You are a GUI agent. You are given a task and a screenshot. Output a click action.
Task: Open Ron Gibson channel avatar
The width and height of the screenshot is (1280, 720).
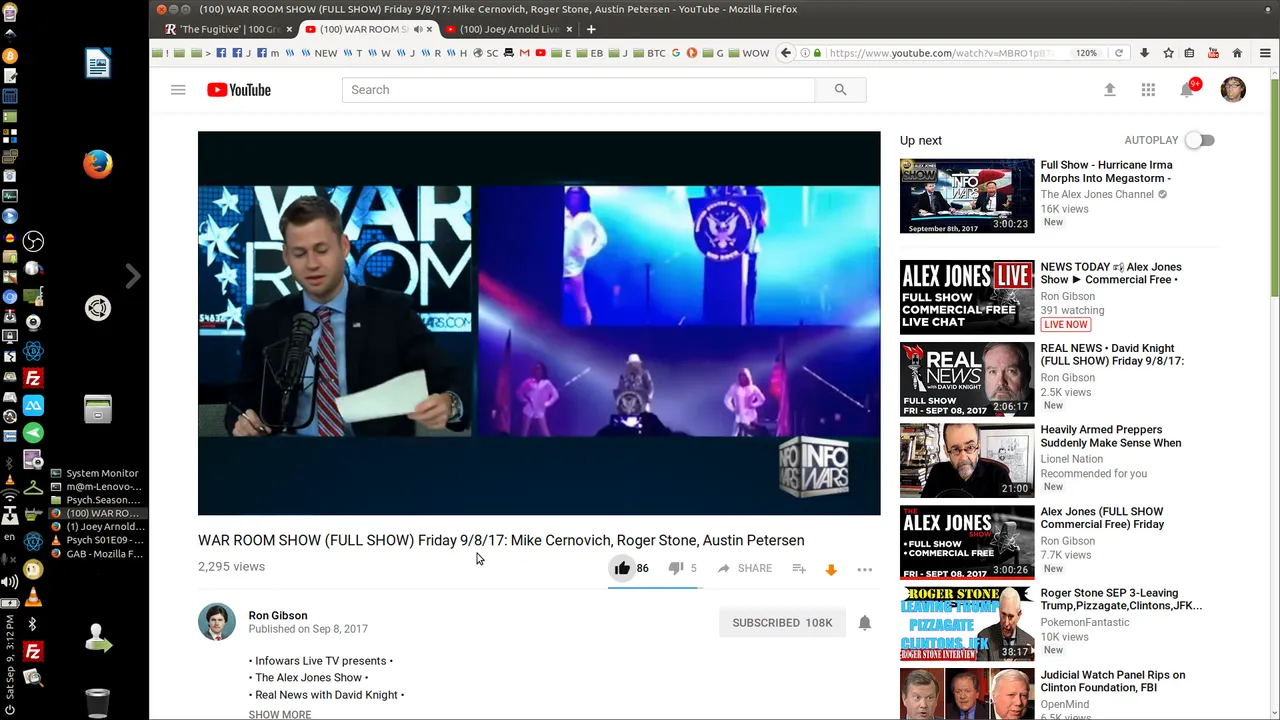tap(217, 622)
